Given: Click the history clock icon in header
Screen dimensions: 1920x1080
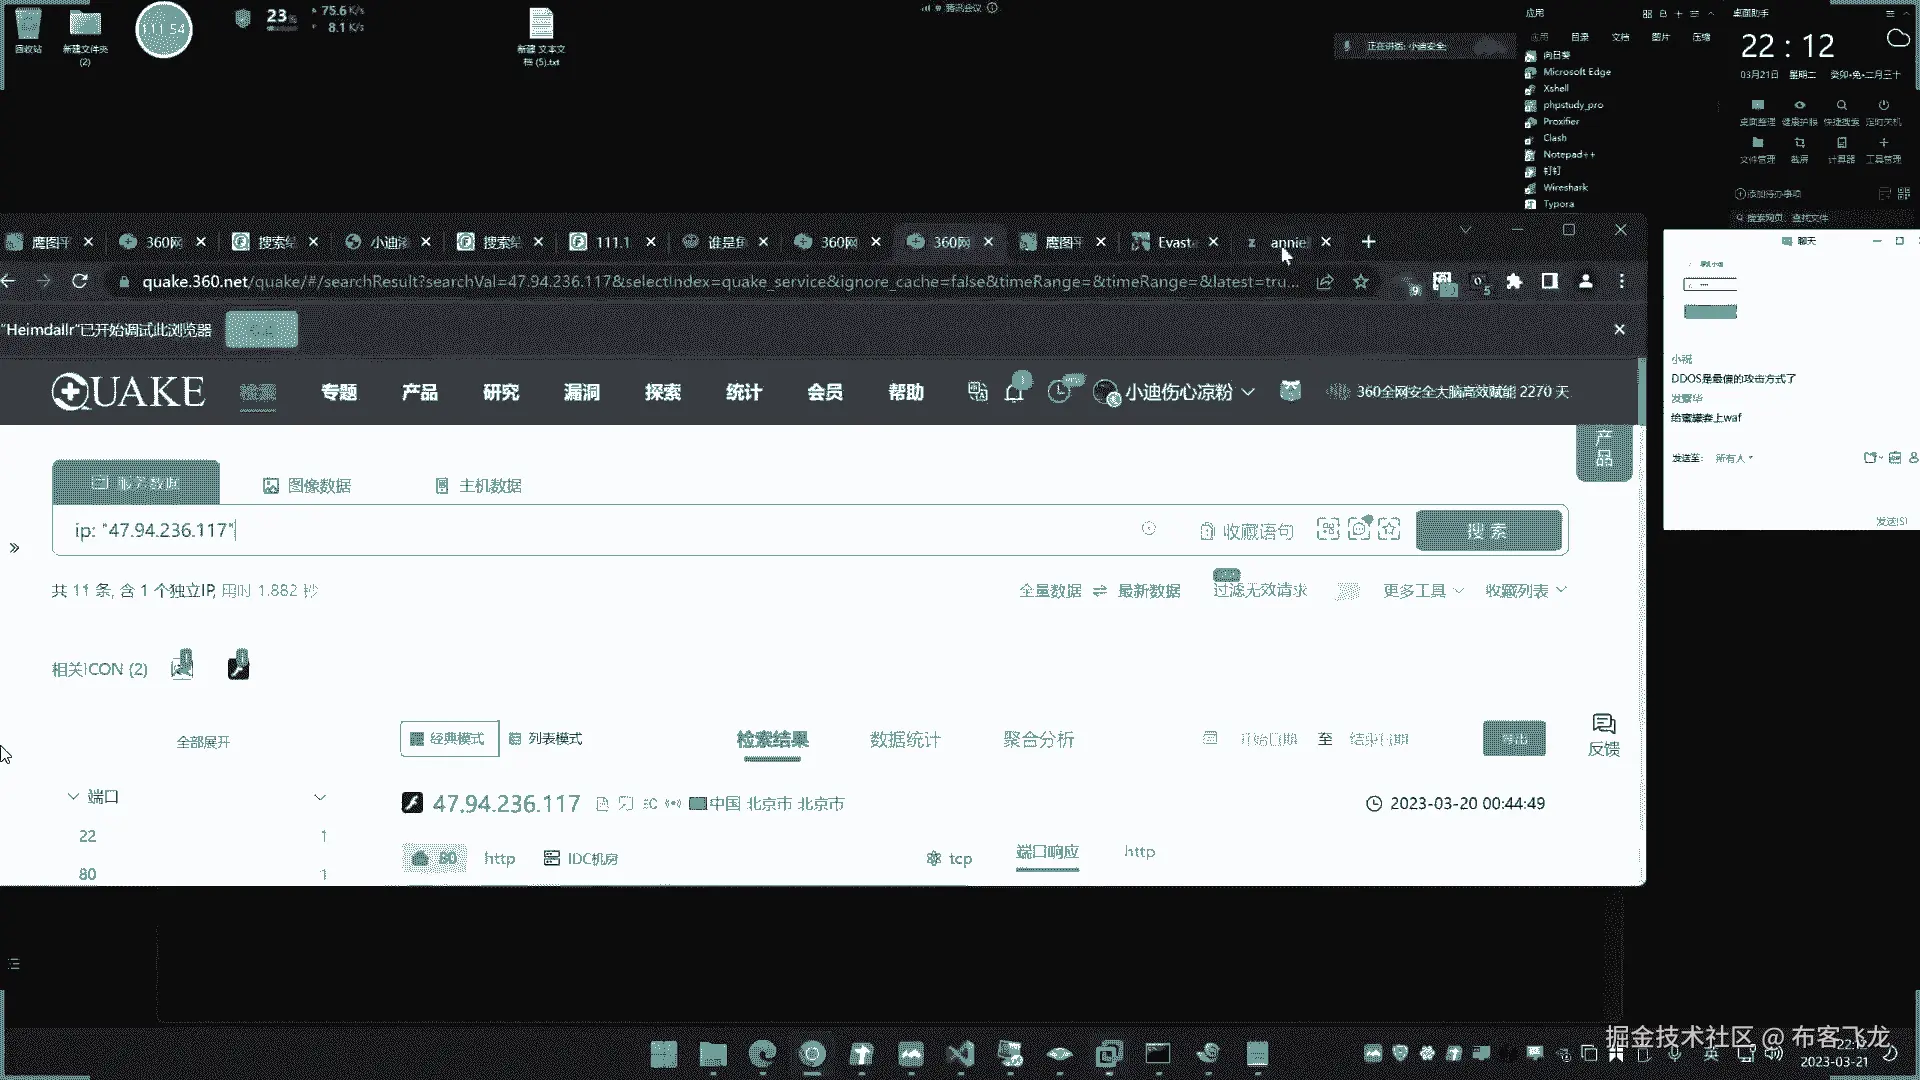Looking at the screenshot, I should (1058, 392).
